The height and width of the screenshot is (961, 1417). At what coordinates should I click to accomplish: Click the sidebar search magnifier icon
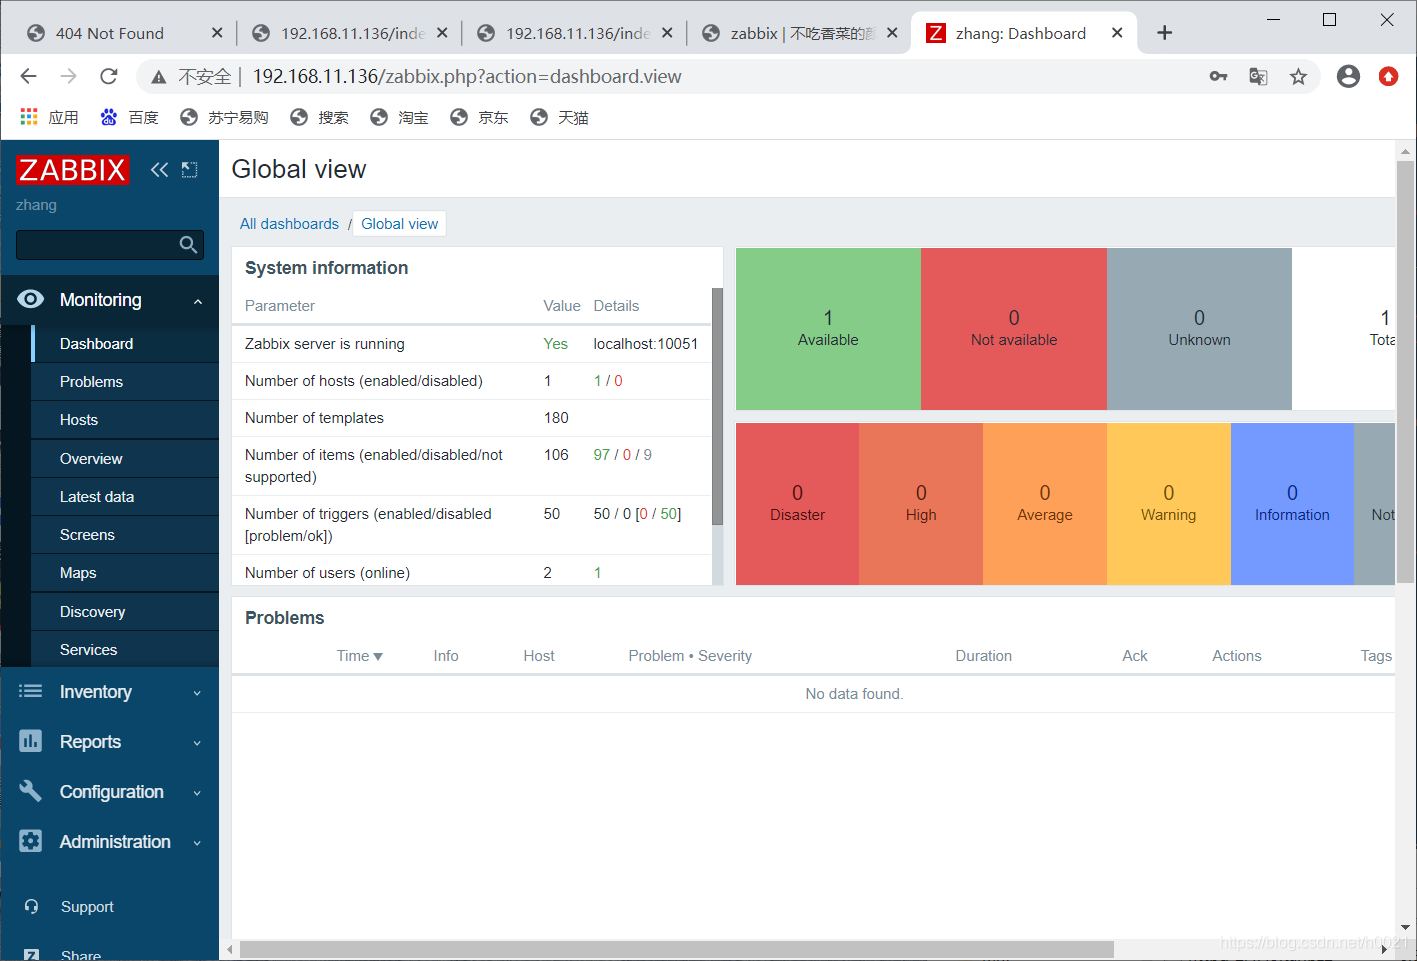[x=188, y=245]
